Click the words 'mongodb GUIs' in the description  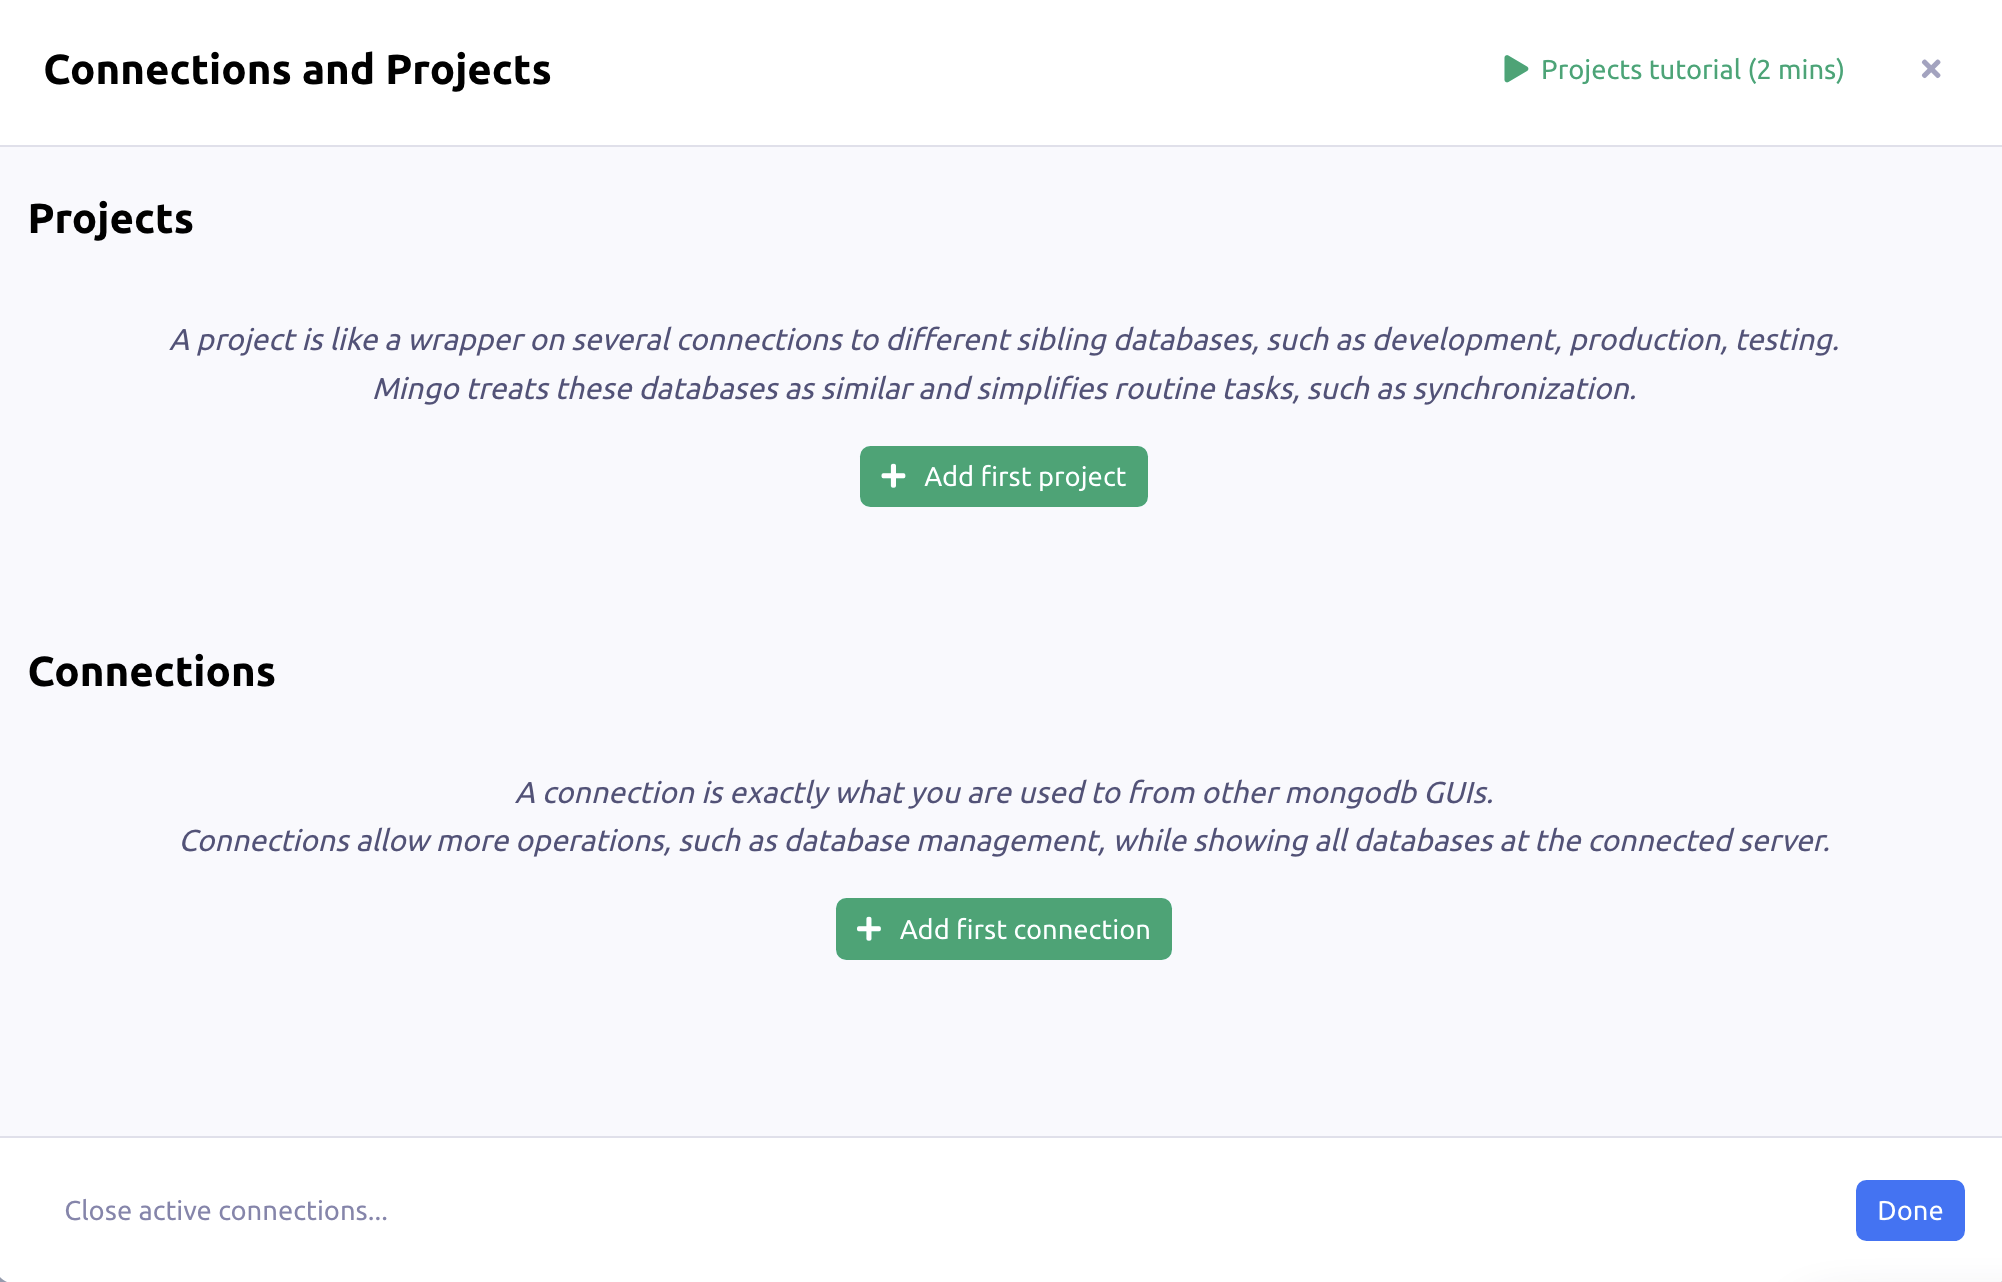pos(1389,793)
